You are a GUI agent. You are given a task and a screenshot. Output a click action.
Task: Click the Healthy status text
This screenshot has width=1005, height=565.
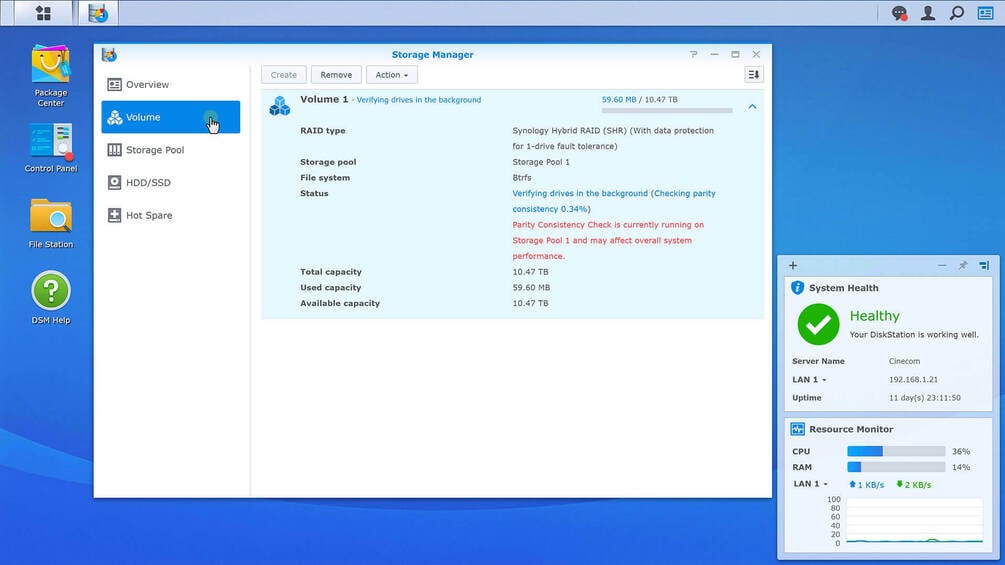pyautogui.click(x=874, y=316)
